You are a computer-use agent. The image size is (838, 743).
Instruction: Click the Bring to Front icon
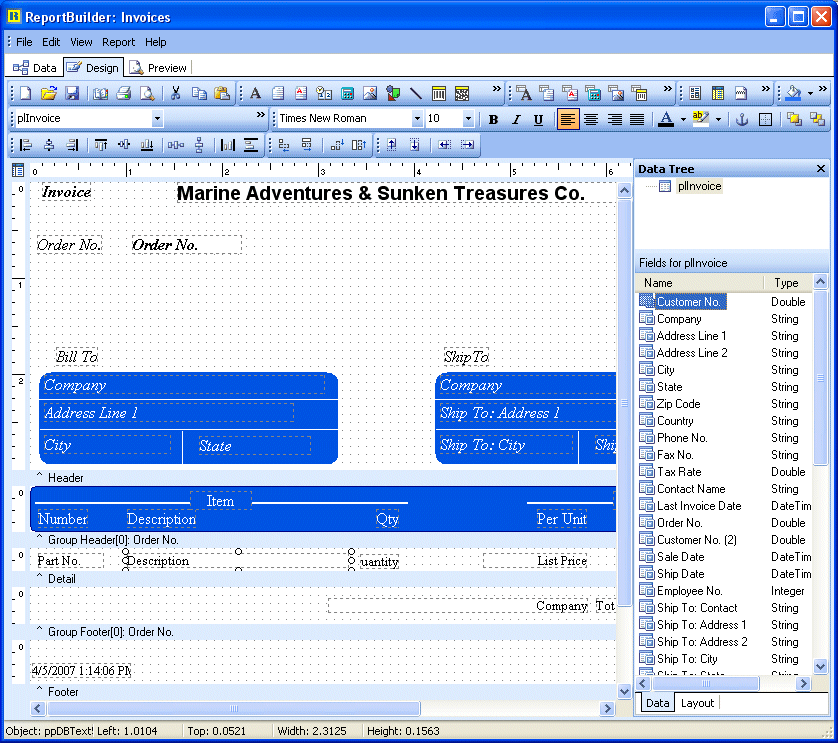[794, 119]
